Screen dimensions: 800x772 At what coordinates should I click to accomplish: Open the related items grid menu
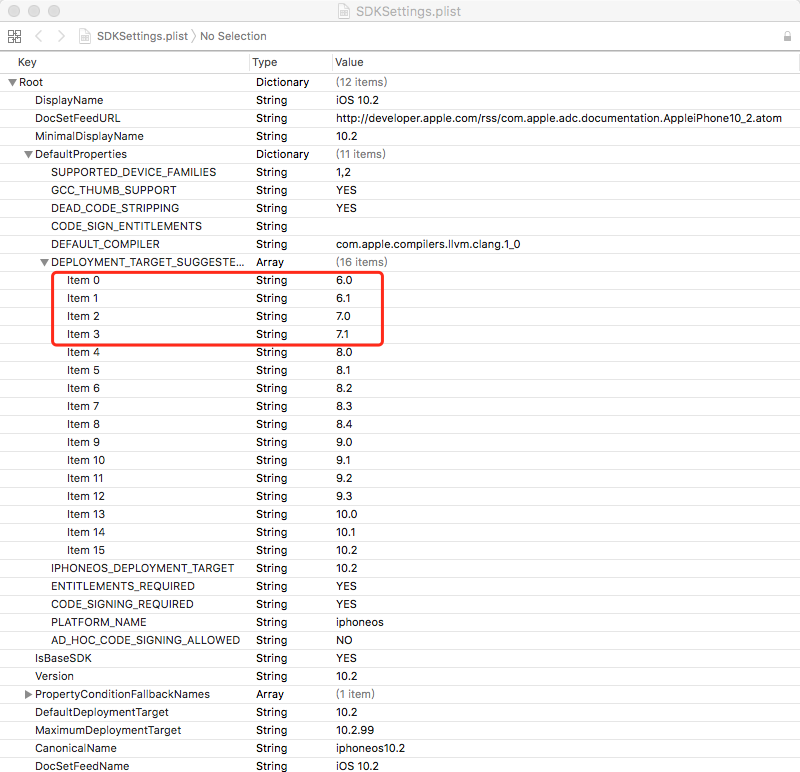(14, 36)
